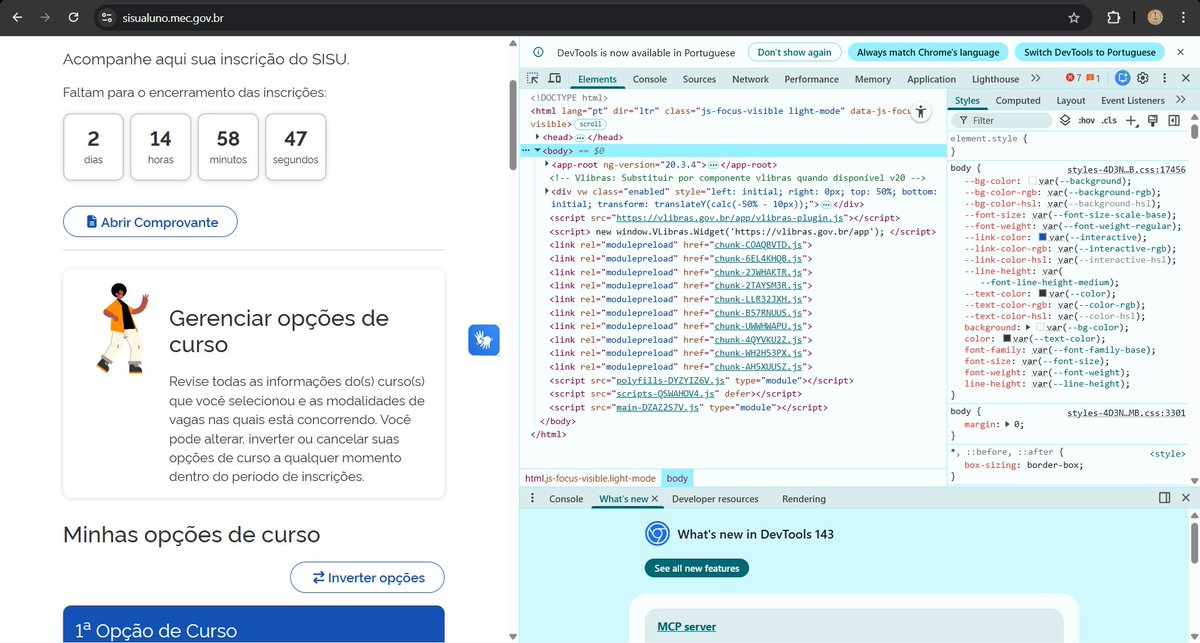Bookmark this page with the star icon

[x=1074, y=18]
